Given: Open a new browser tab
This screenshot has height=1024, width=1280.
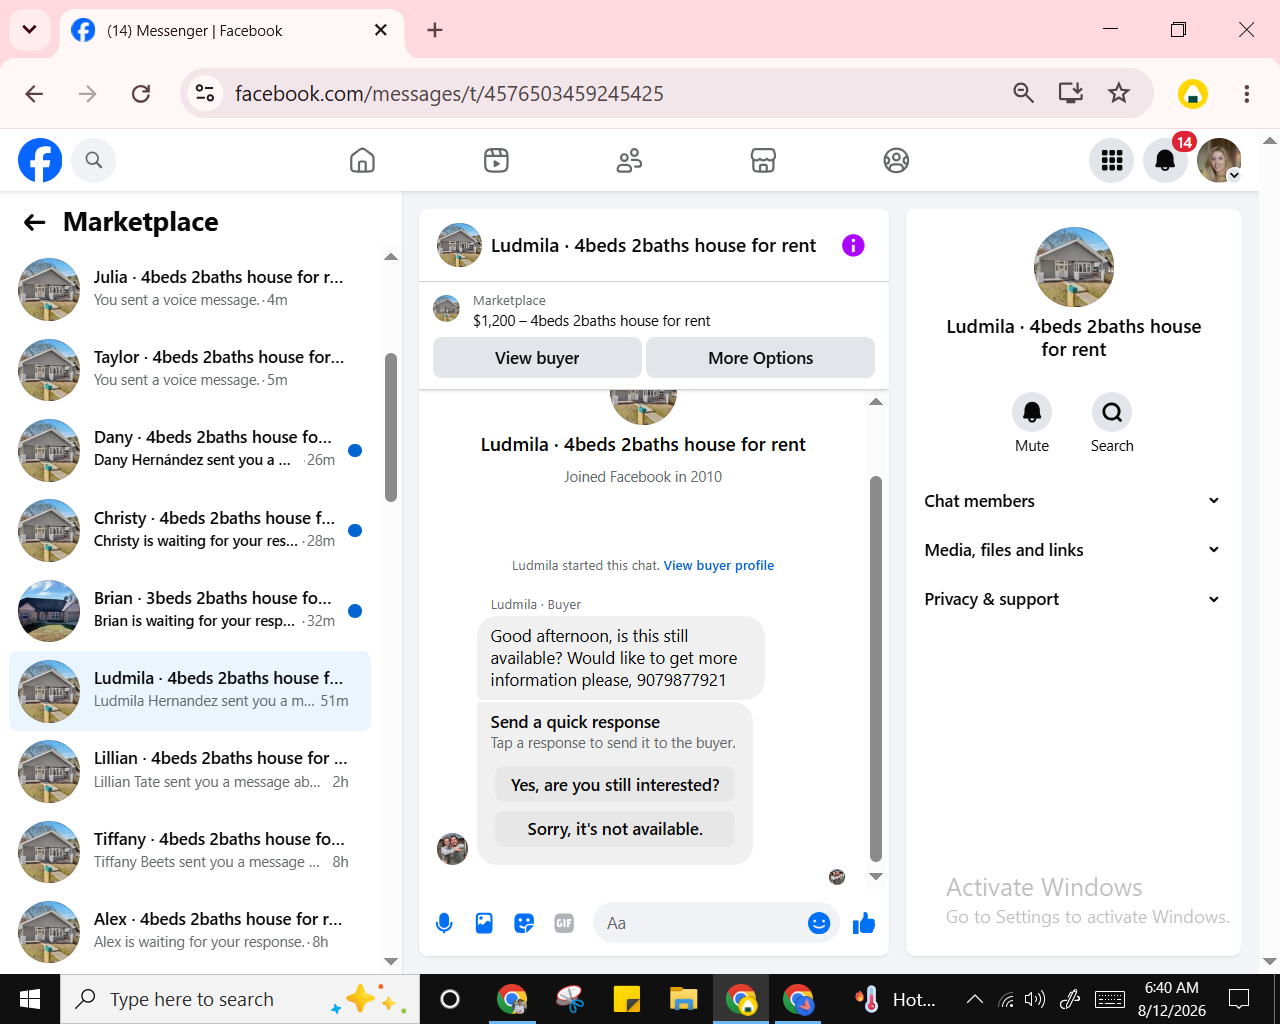Looking at the screenshot, I should click(434, 30).
